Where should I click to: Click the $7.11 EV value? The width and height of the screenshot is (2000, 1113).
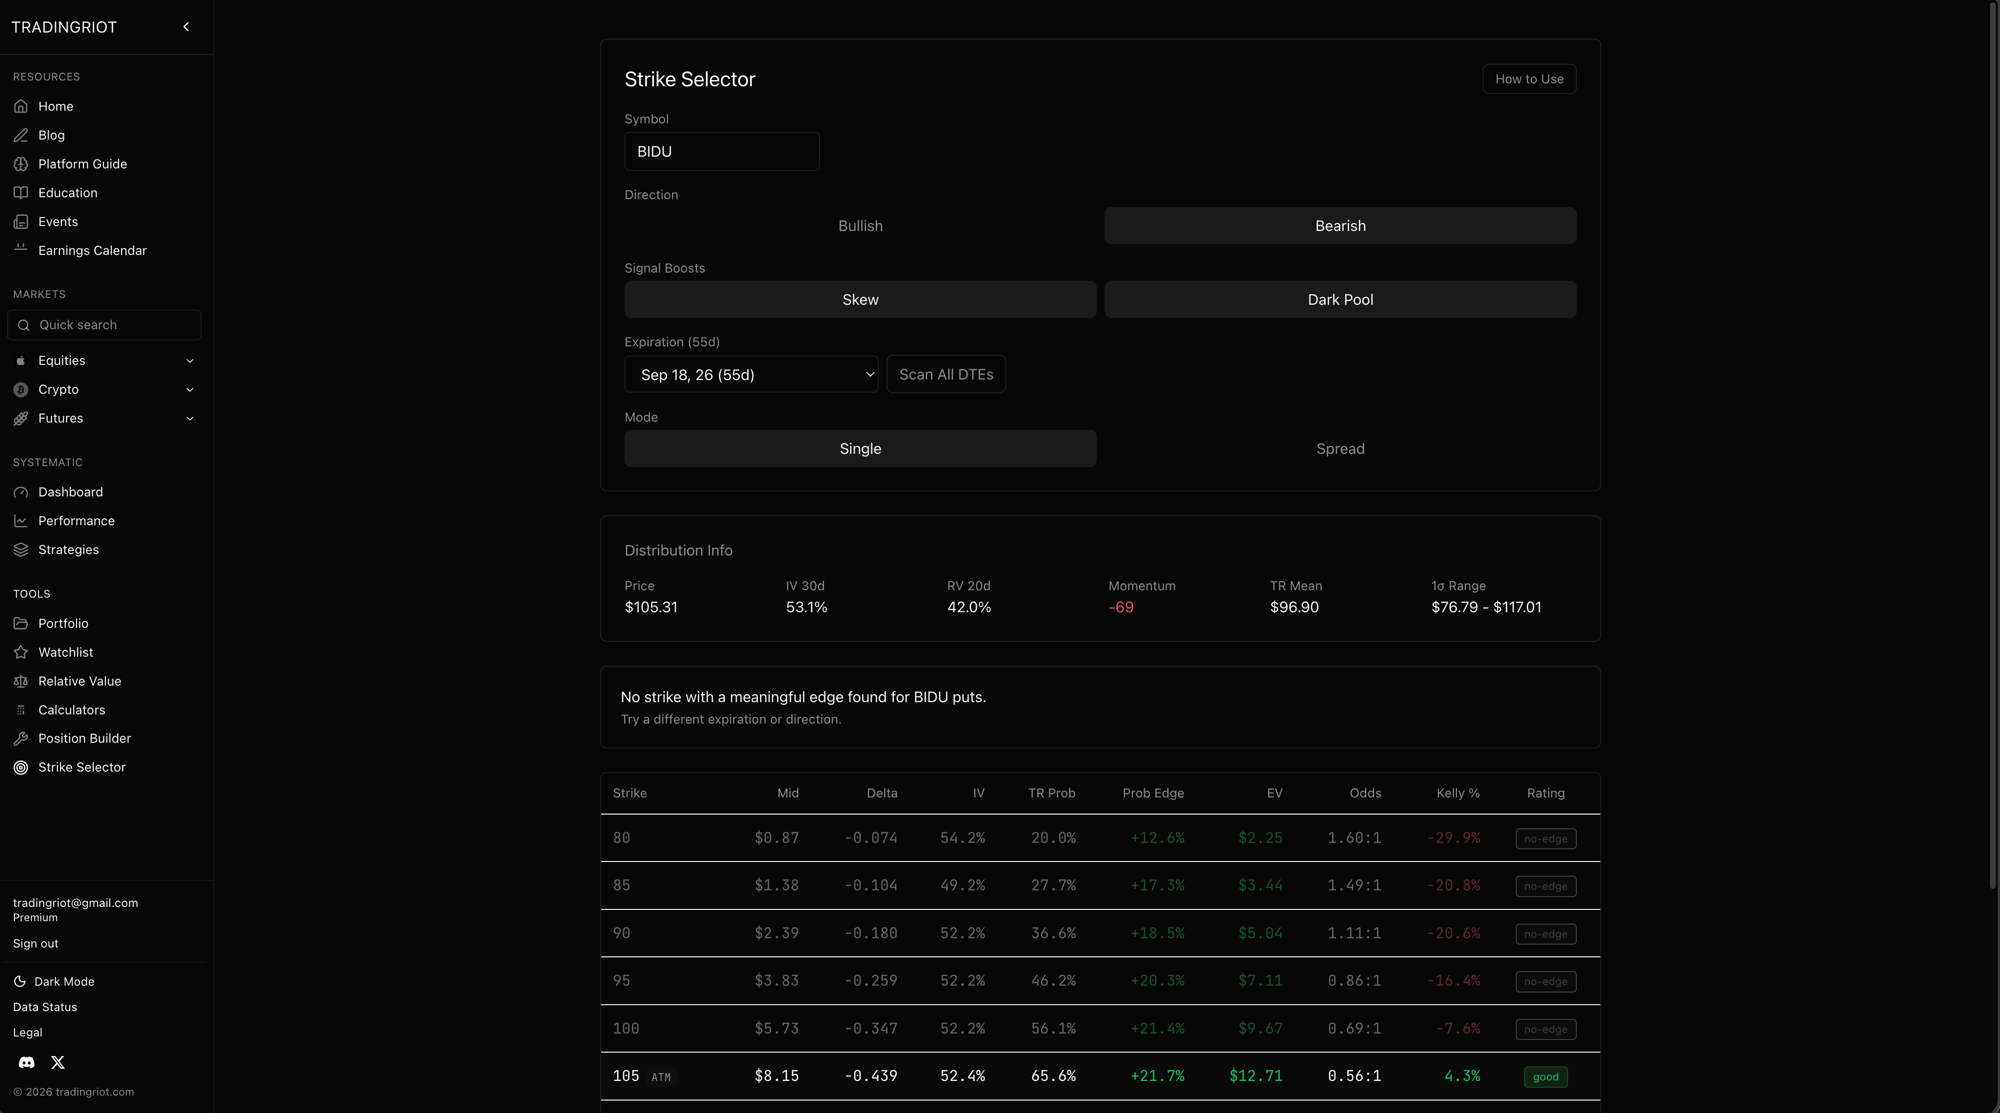[1260, 981]
